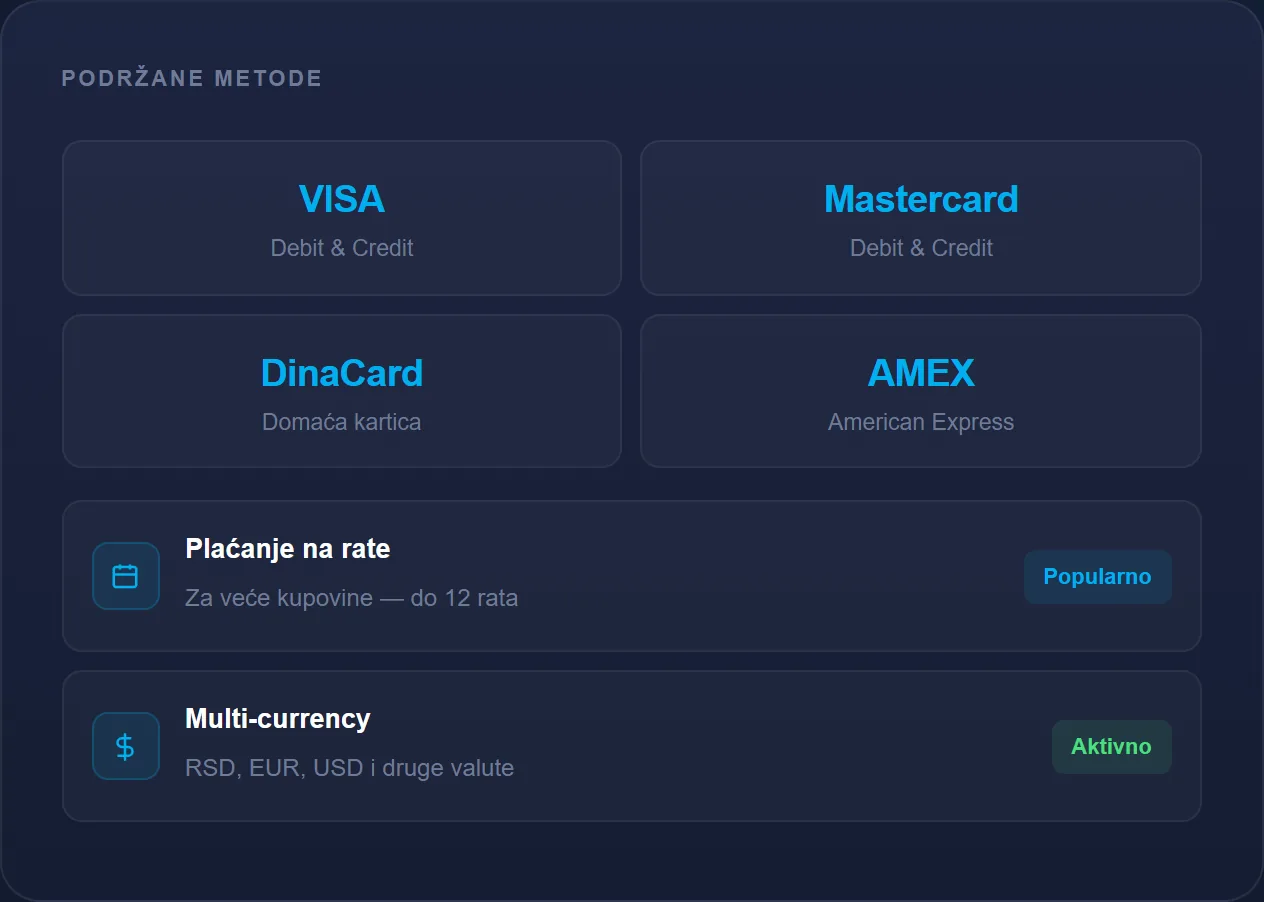Open the Multi-currency row
The image size is (1264, 902).
pos(632,746)
